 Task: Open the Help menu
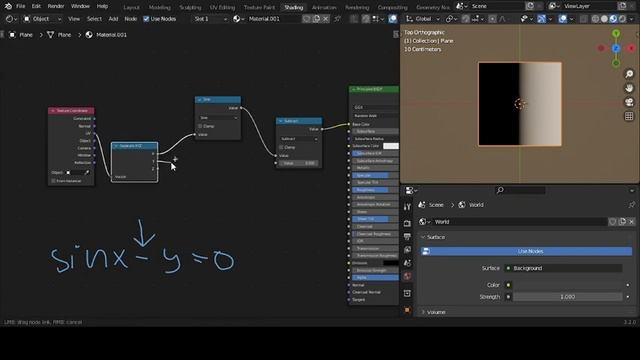(x=102, y=6)
